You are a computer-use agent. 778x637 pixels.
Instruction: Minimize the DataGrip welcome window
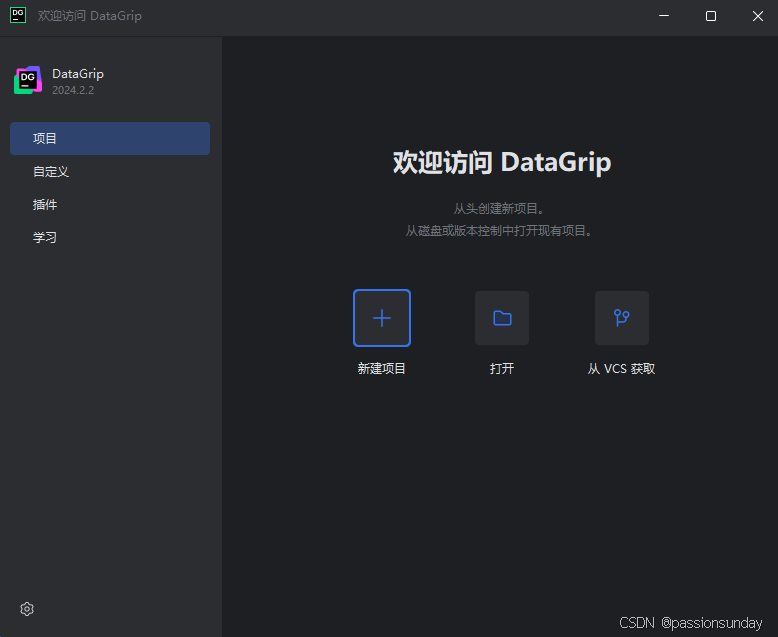coord(664,16)
